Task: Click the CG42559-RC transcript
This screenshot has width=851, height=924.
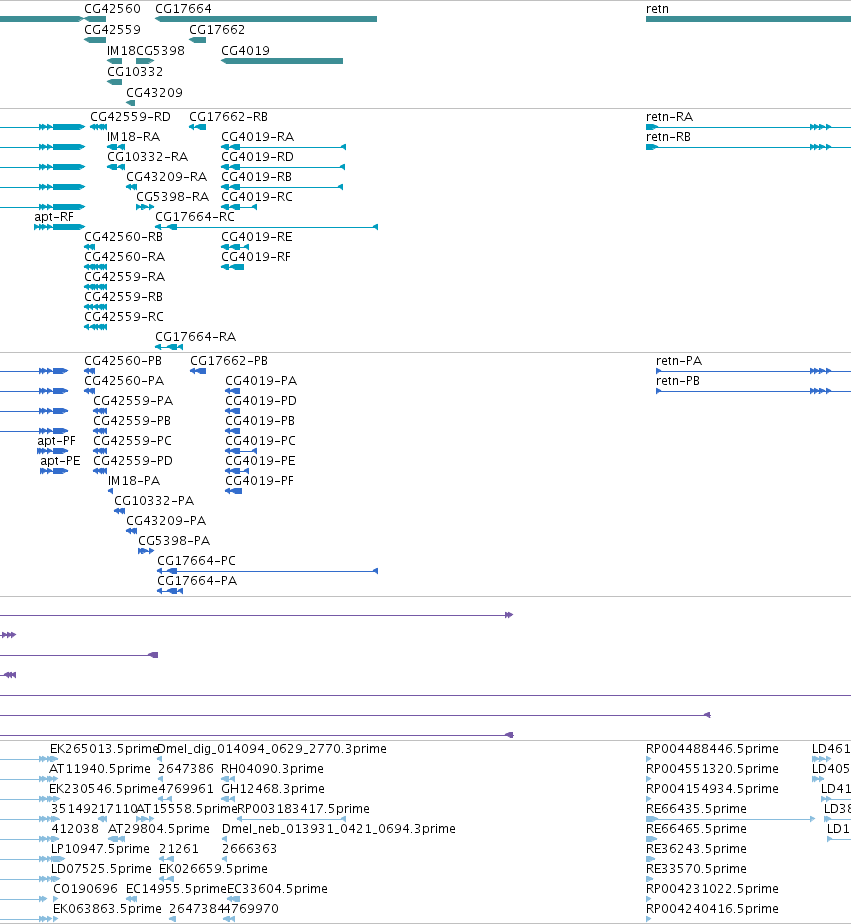Action: point(95,327)
